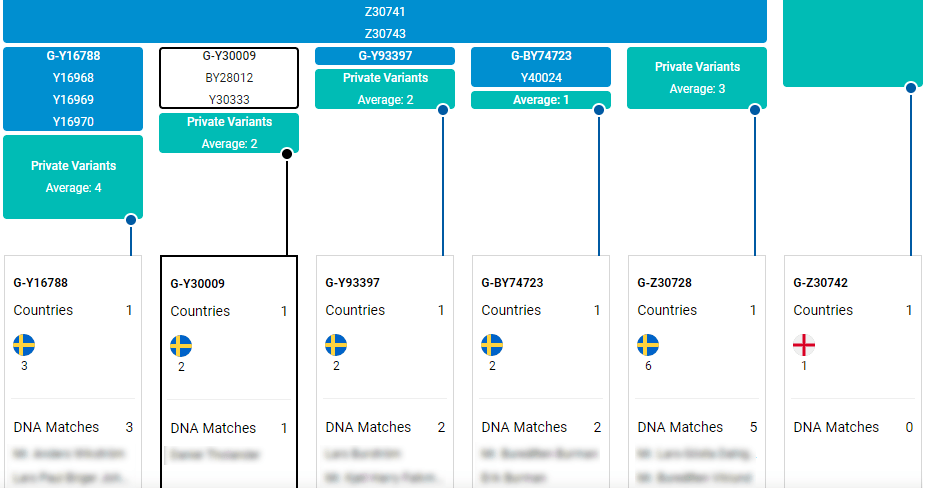Click the Sweden flag in G-BY74723 card
The height and width of the screenshot is (488, 926).
pyautogui.click(x=492, y=345)
